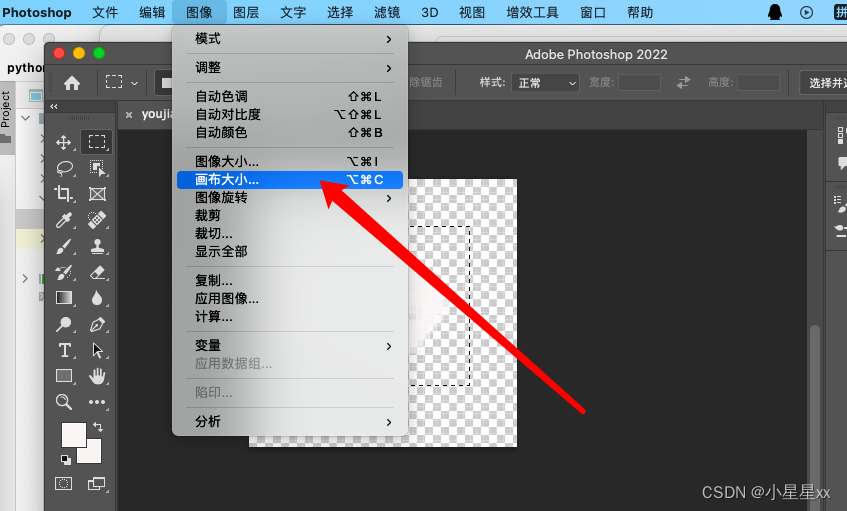
Task: Choose 画布大小... menu item
Action: tap(290, 180)
